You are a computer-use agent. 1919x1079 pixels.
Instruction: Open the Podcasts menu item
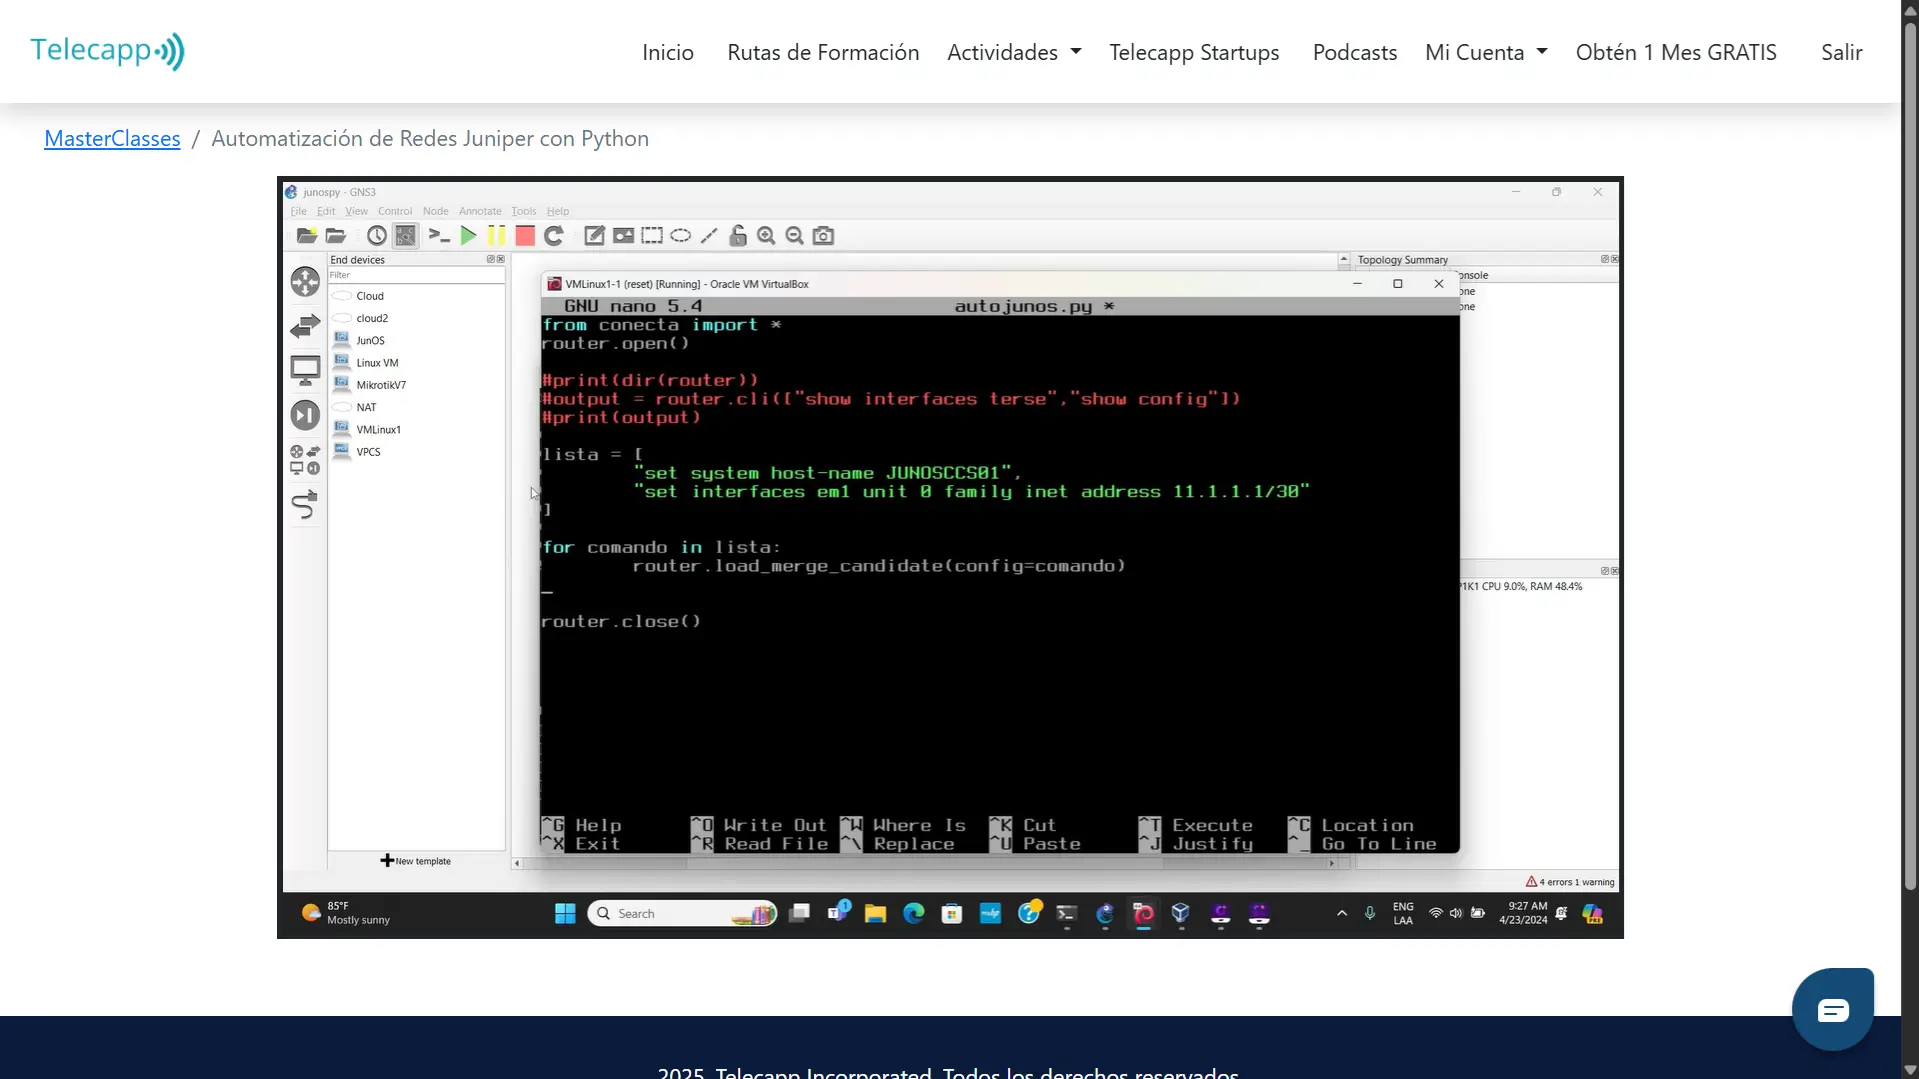[x=1354, y=52]
